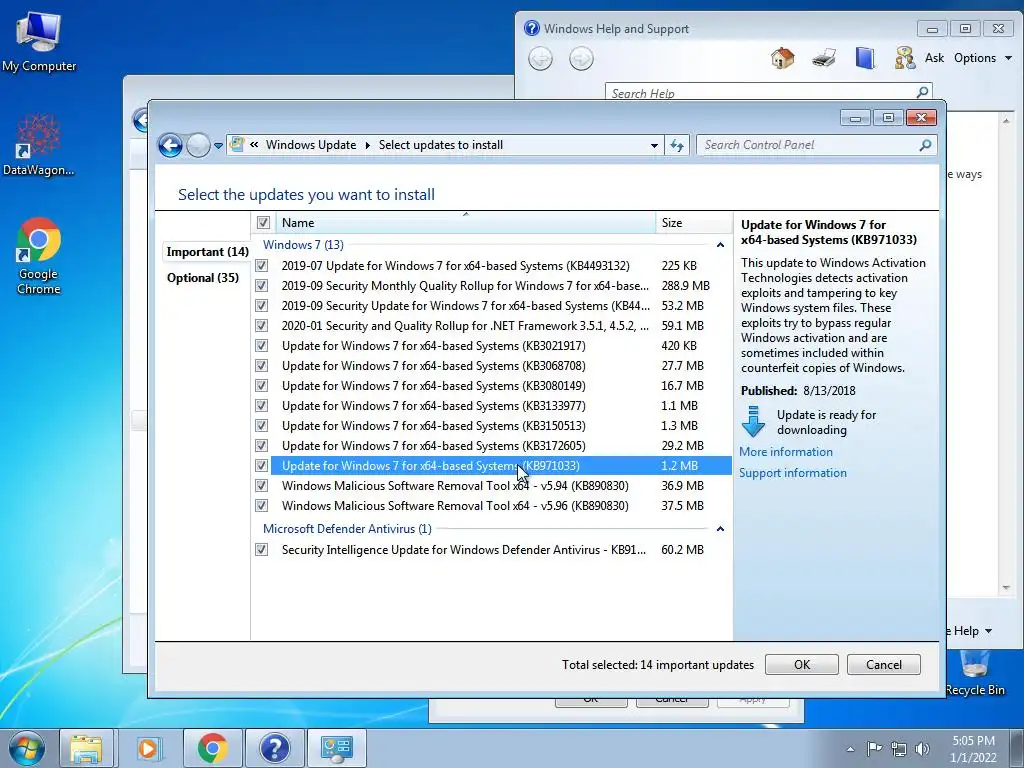
Task: Uncheck the .NET Framework rollup checkbox
Action: tap(262, 326)
